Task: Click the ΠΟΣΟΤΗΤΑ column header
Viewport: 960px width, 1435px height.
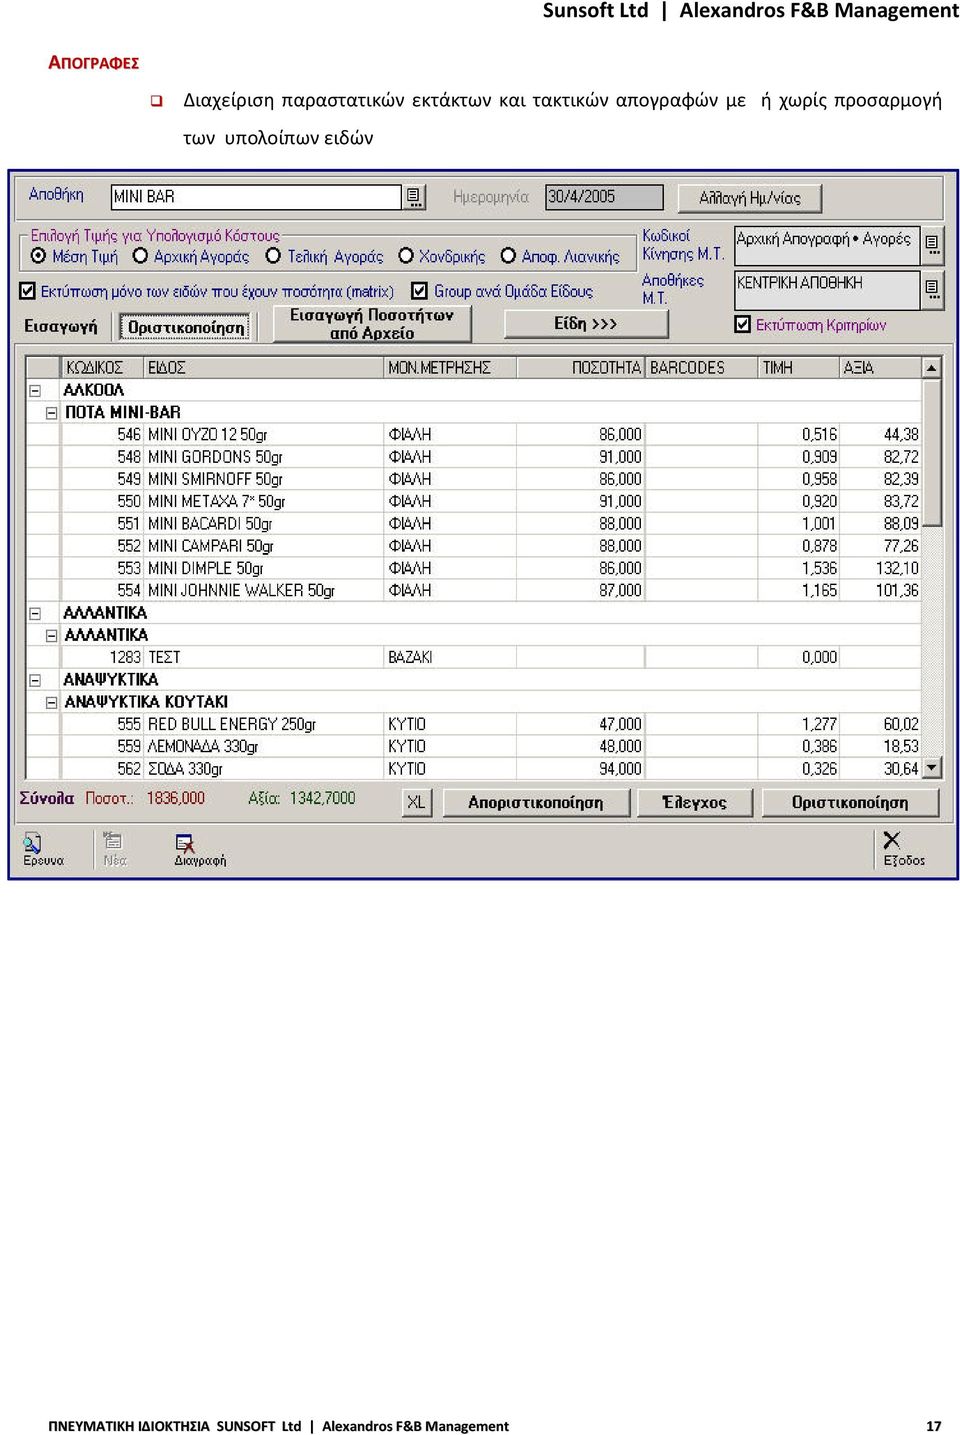Action: (x=581, y=368)
